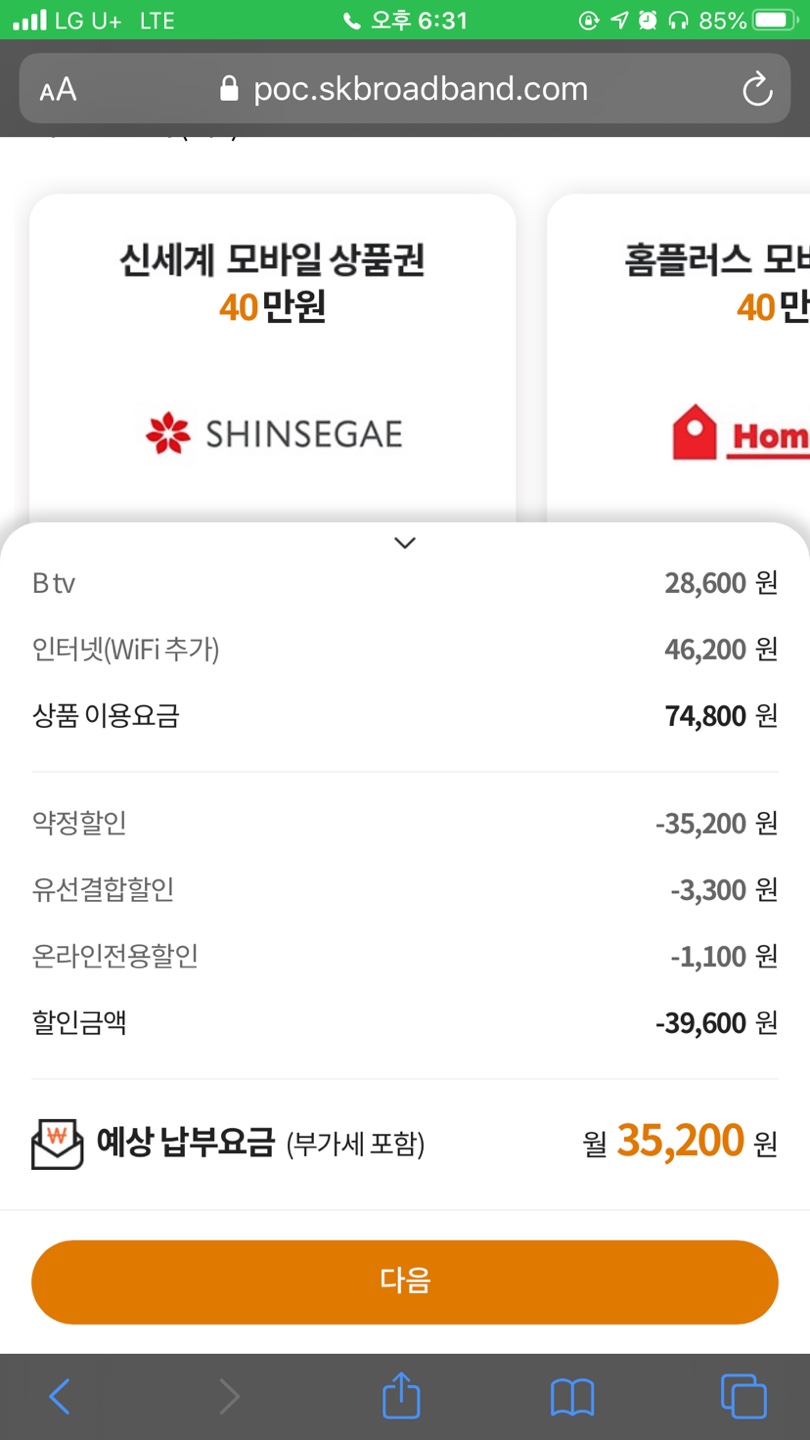
Task: Open the Safari share sheet
Action: tap(402, 1394)
